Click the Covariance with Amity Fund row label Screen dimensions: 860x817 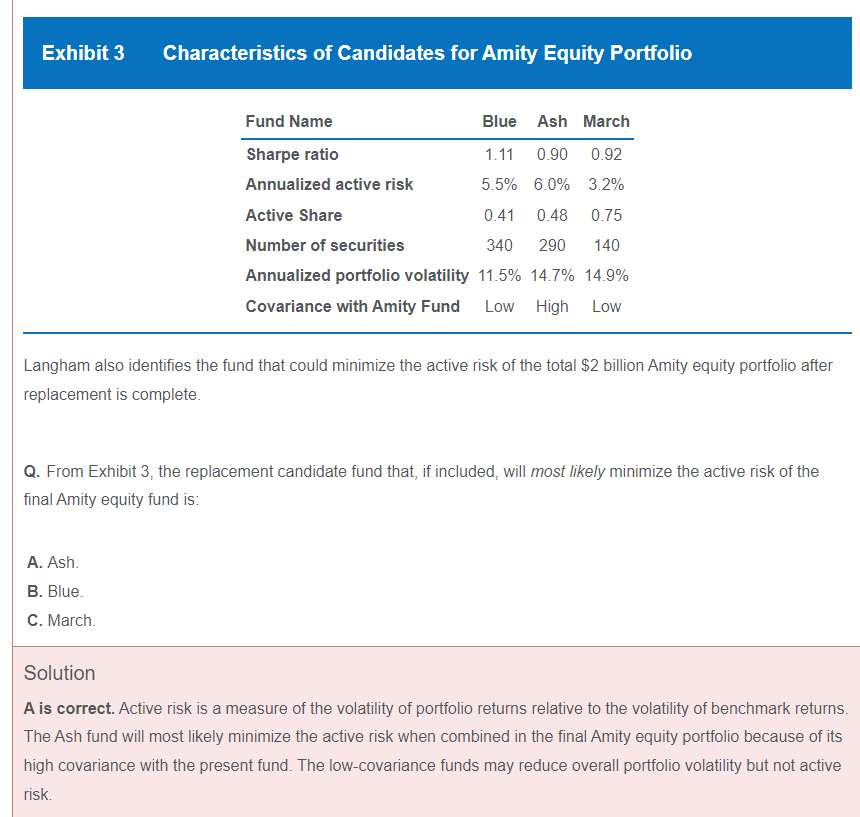coord(353,306)
